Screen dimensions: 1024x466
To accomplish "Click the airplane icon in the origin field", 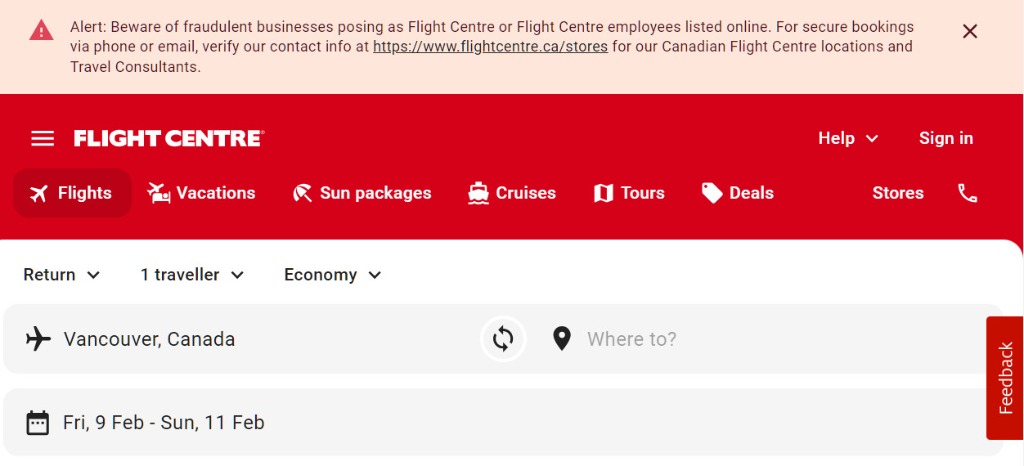I will [38, 339].
